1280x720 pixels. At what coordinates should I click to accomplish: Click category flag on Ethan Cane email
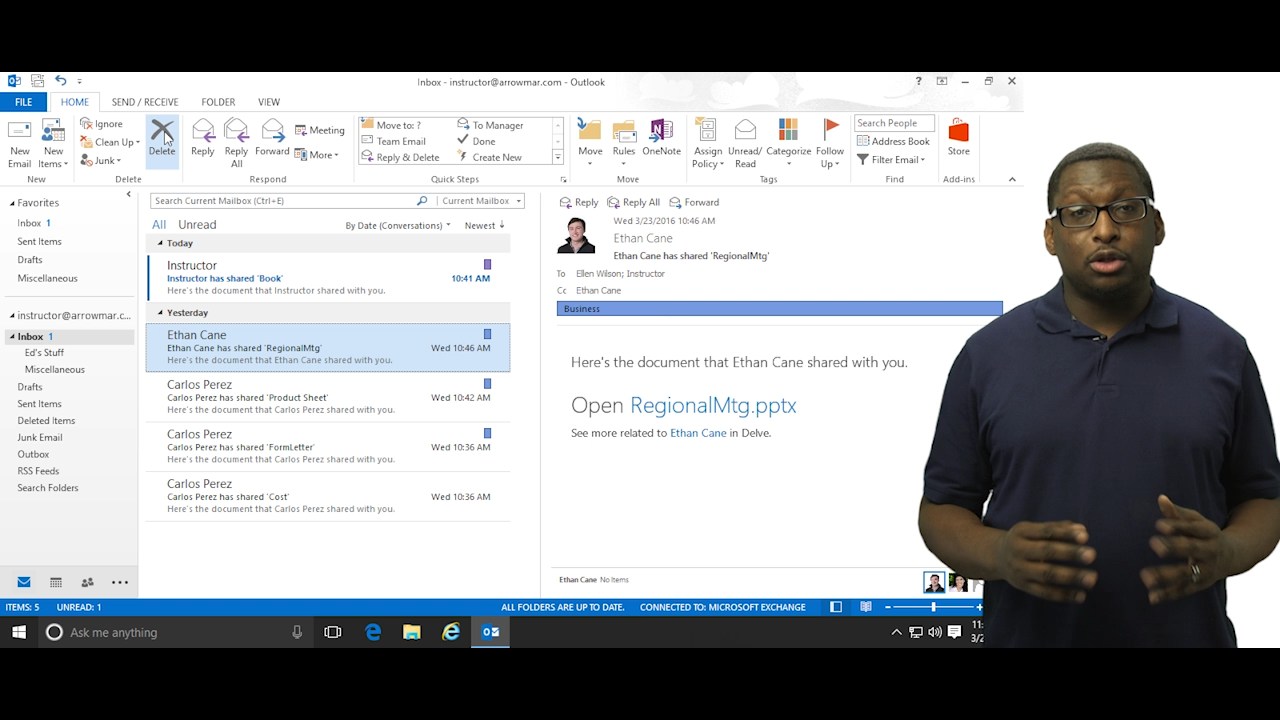(x=488, y=334)
